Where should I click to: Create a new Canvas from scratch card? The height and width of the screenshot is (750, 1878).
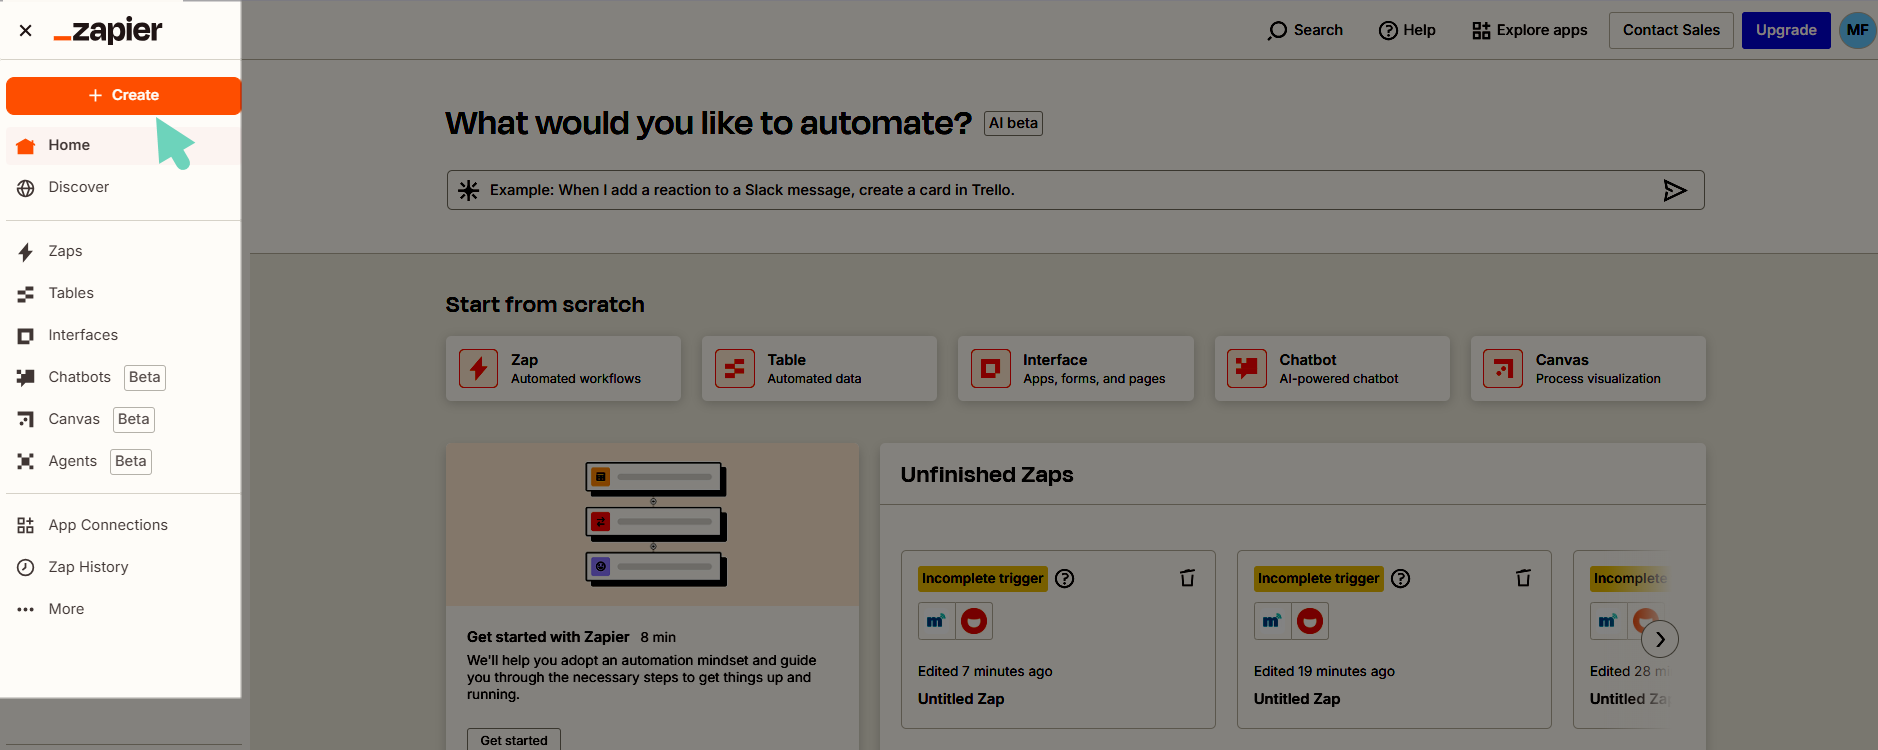point(1588,368)
